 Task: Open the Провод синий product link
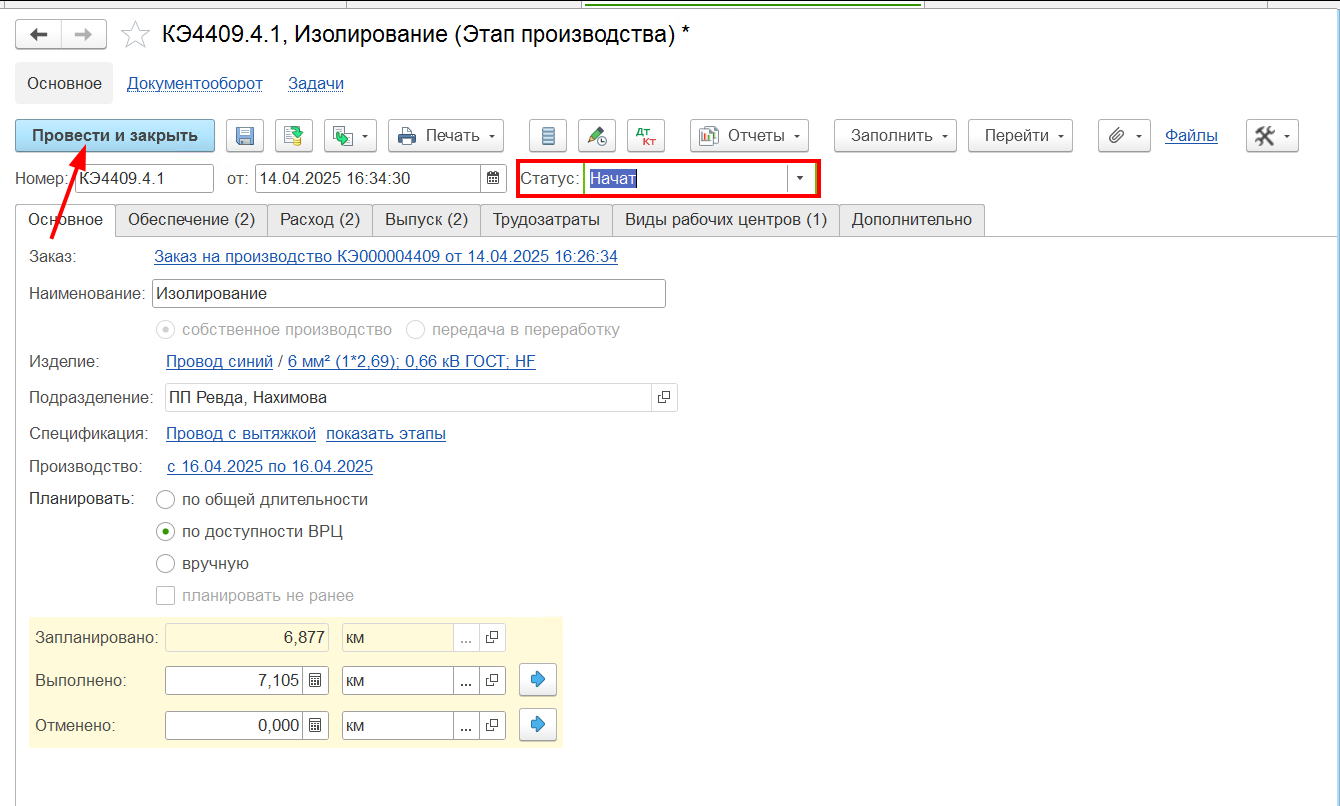219,362
